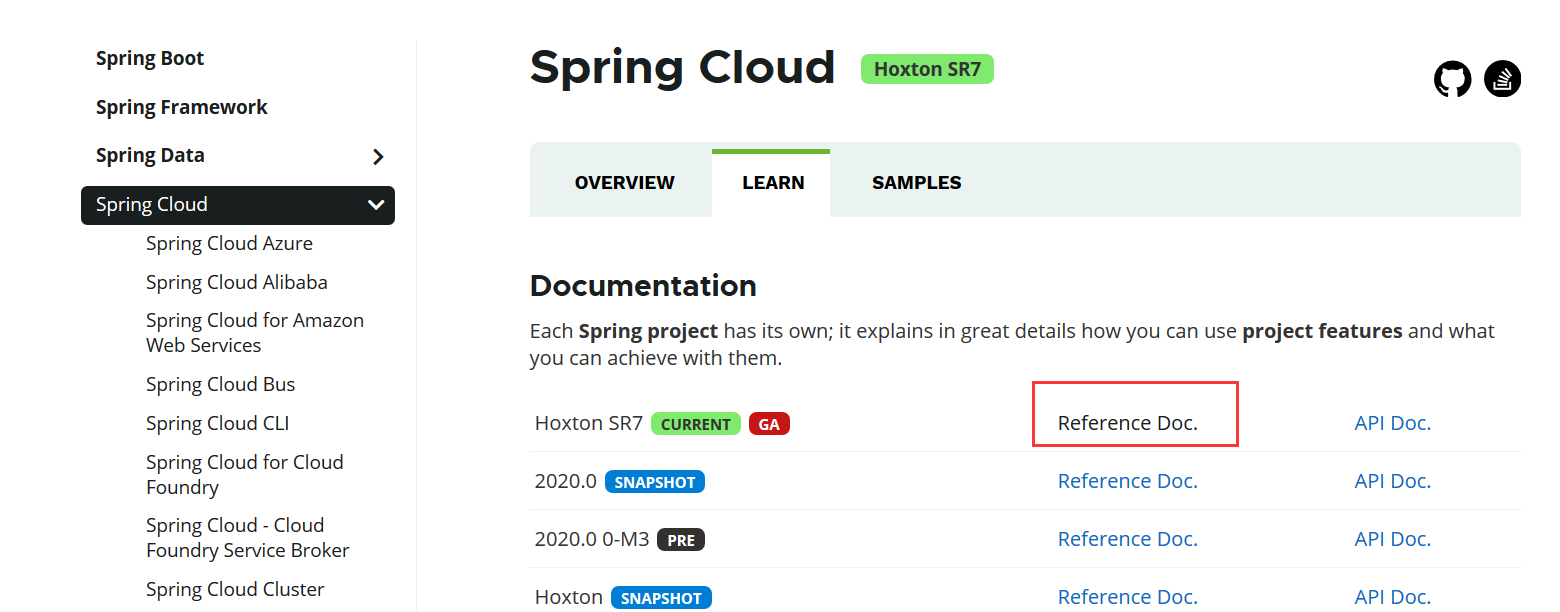Open API Doc. for Hoxton SR7
1560x612 pixels.
coord(1393,423)
